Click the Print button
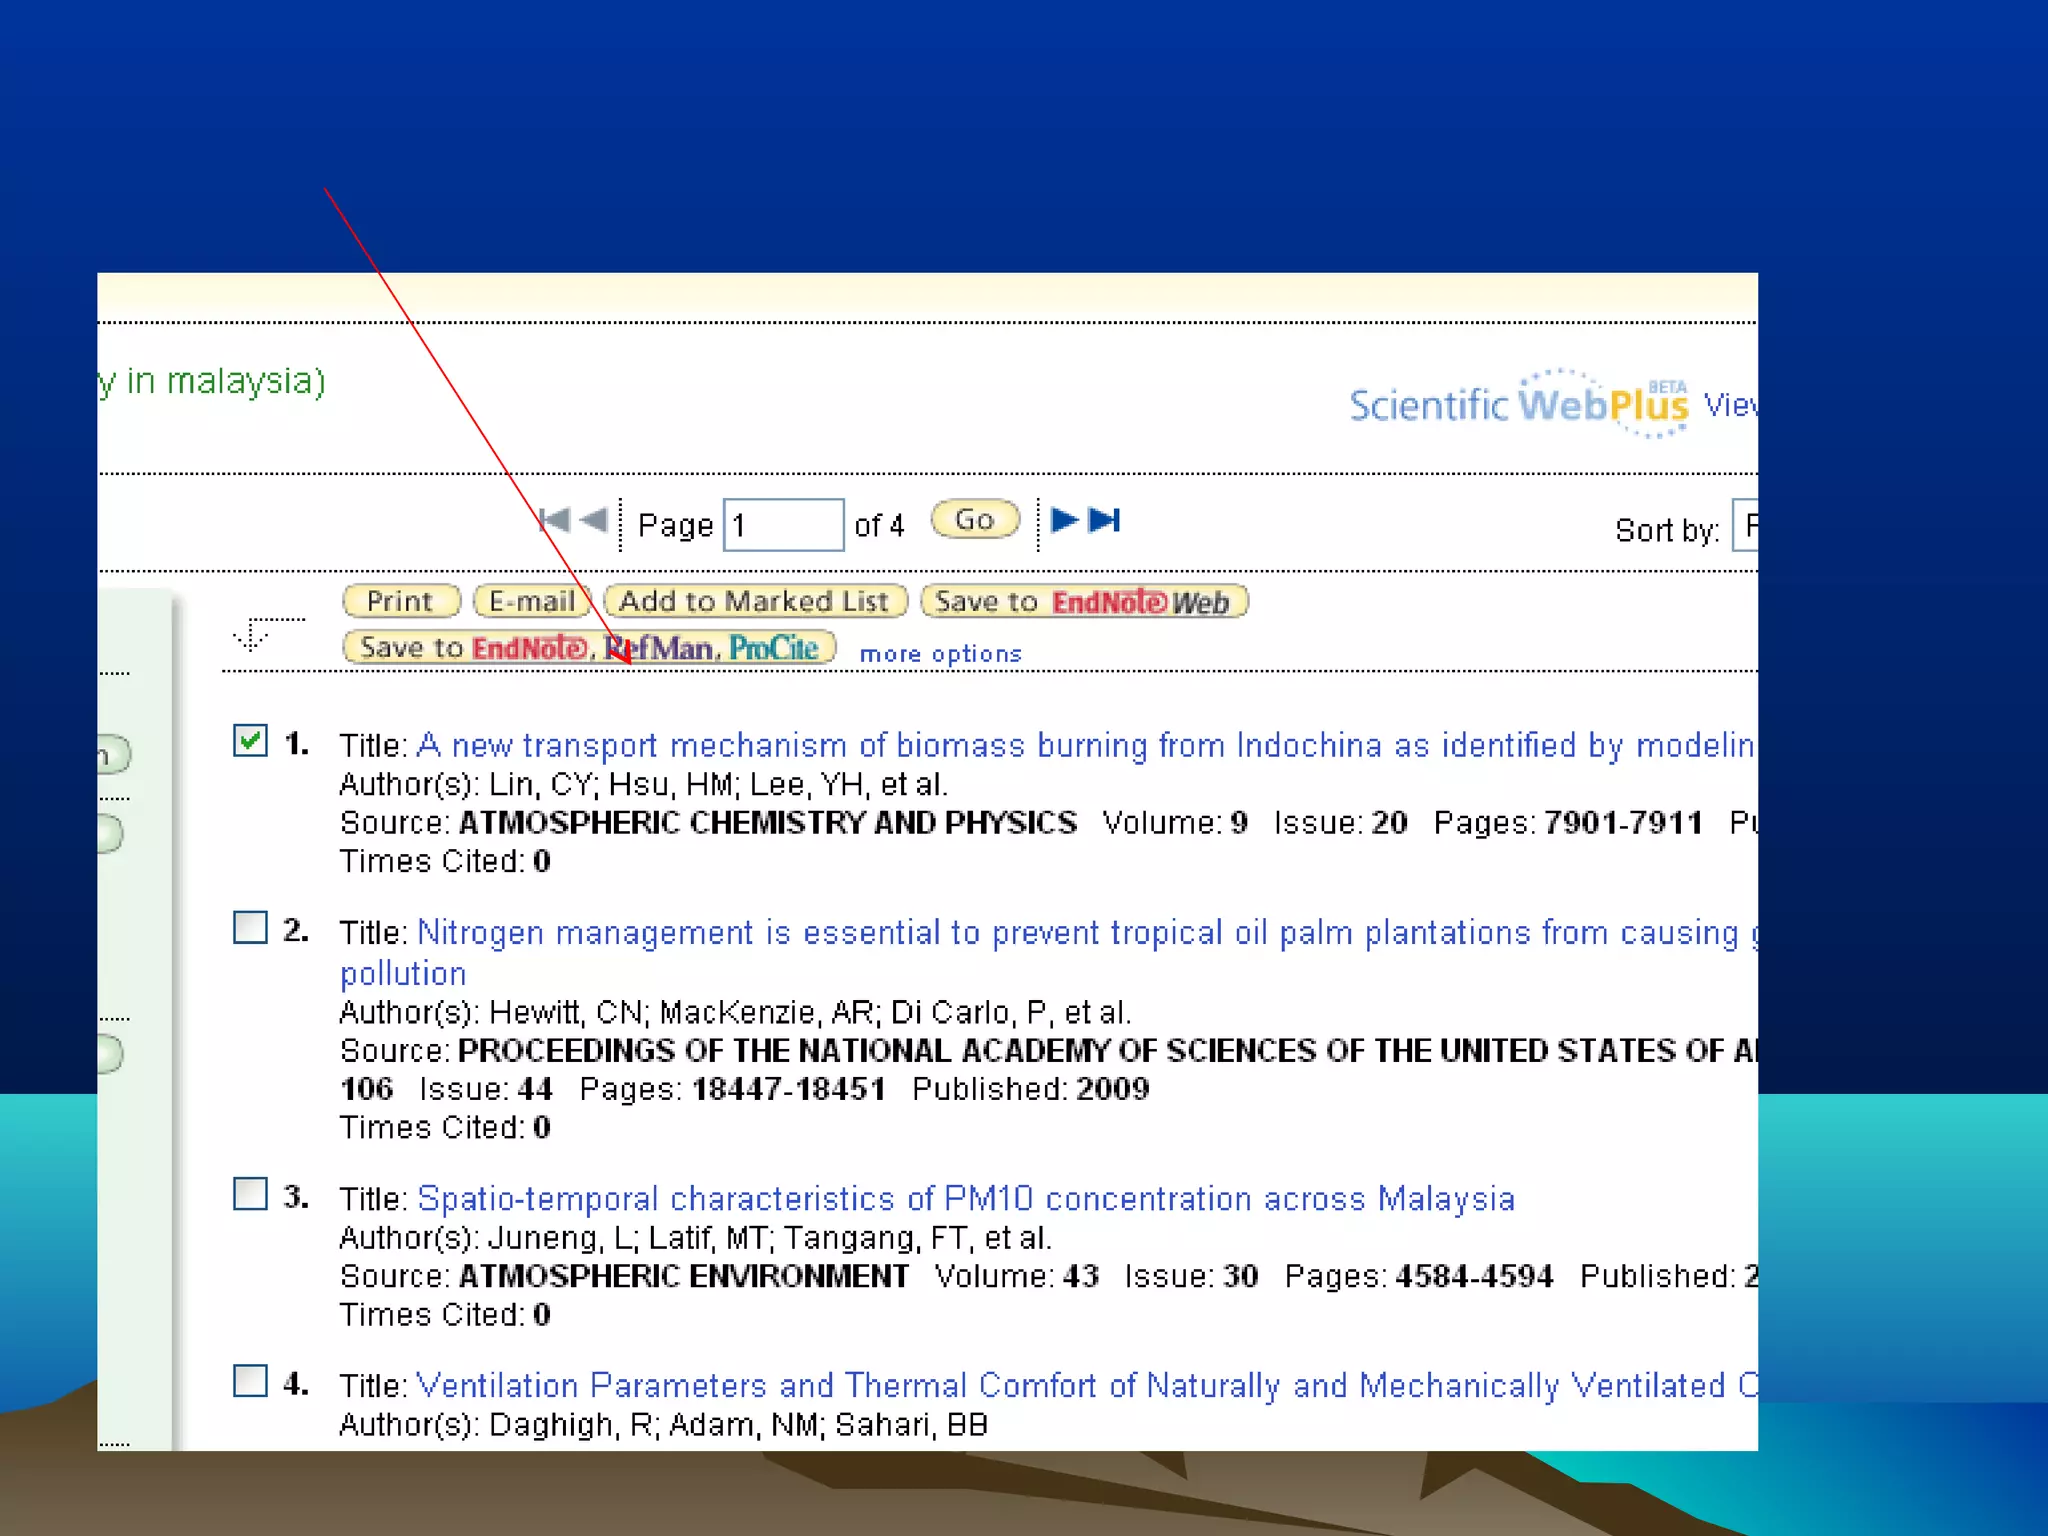Image resolution: width=2048 pixels, height=1536 pixels. [400, 601]
